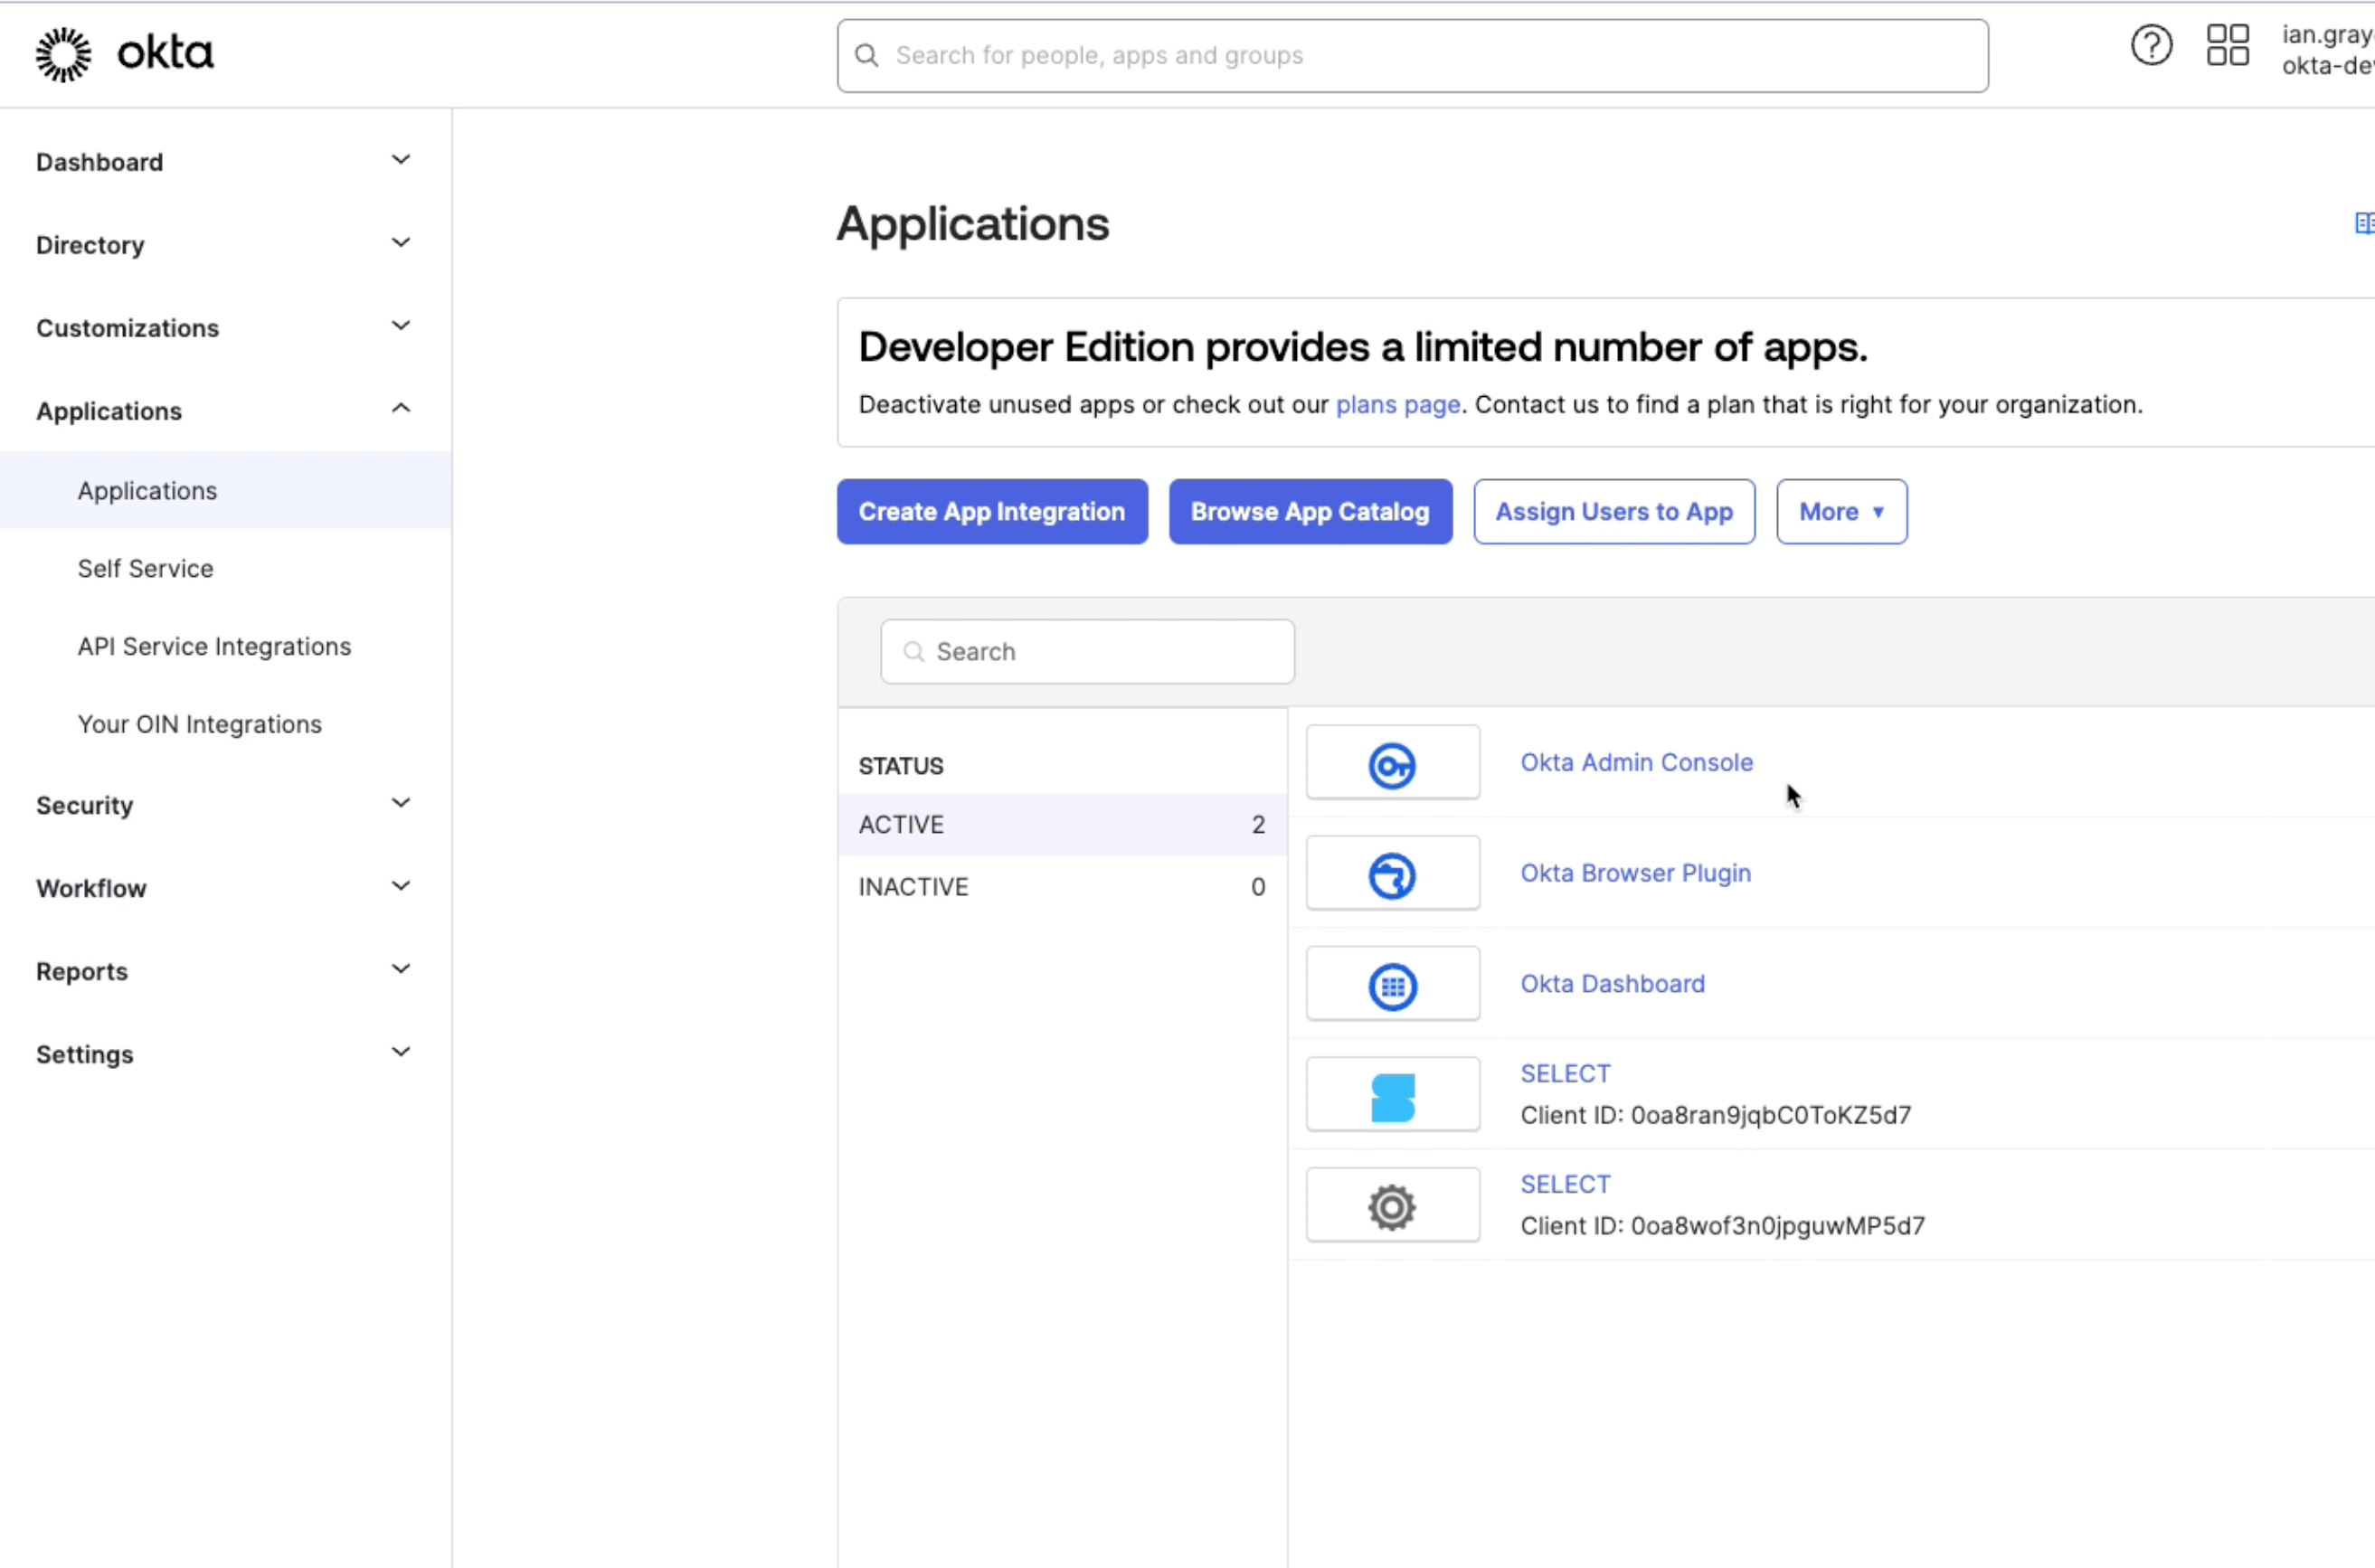Click the Settings label in sidebar
The width and height of the screenshot is (2375, 1568).
pyautogui.click(x=84, y=1054)
